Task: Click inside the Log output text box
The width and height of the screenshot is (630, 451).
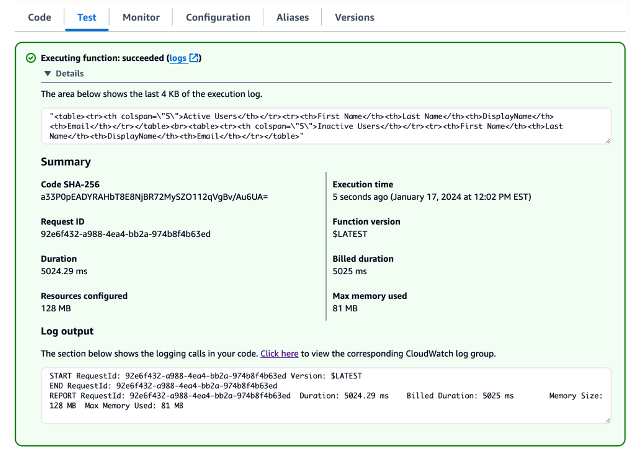Action: click(x=326, y=395)
